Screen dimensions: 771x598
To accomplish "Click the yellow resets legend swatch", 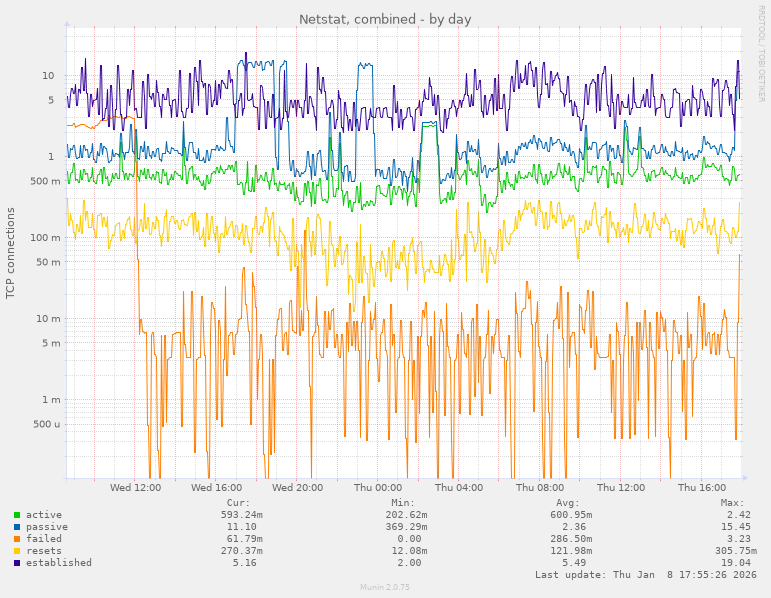I will [17, 551].
